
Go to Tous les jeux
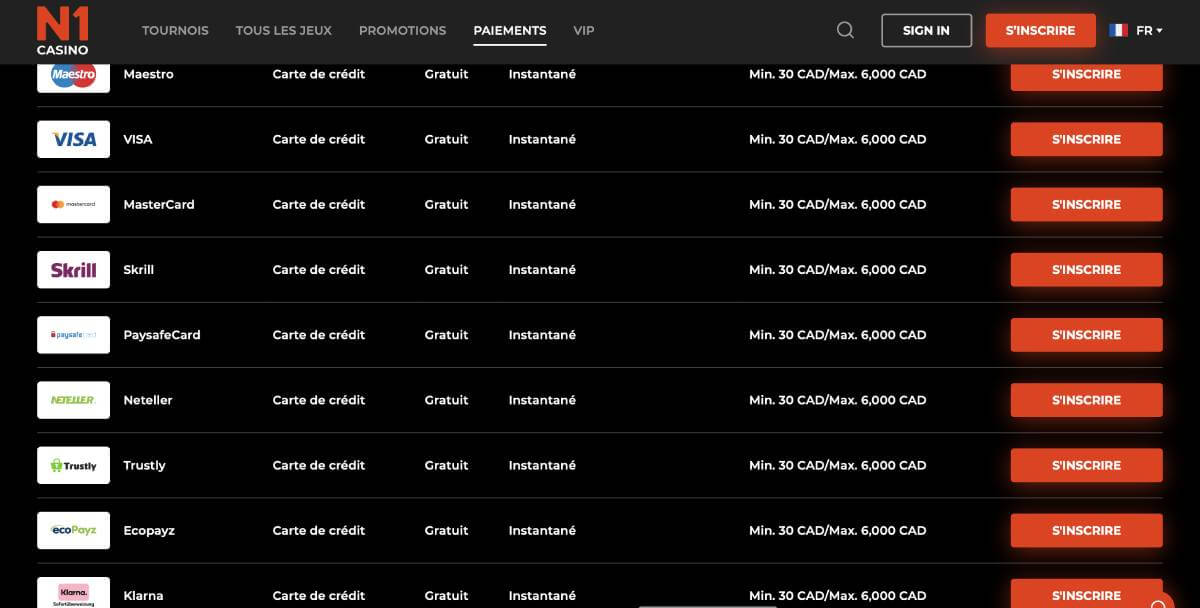[283, 31]
